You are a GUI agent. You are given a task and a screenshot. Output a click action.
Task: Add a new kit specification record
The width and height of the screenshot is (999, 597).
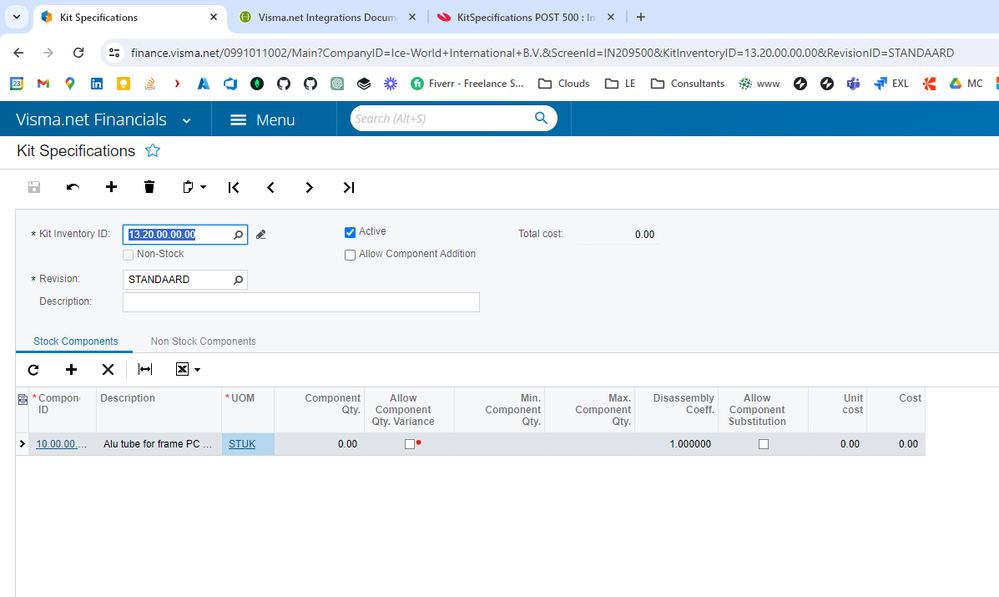(111, 187)
